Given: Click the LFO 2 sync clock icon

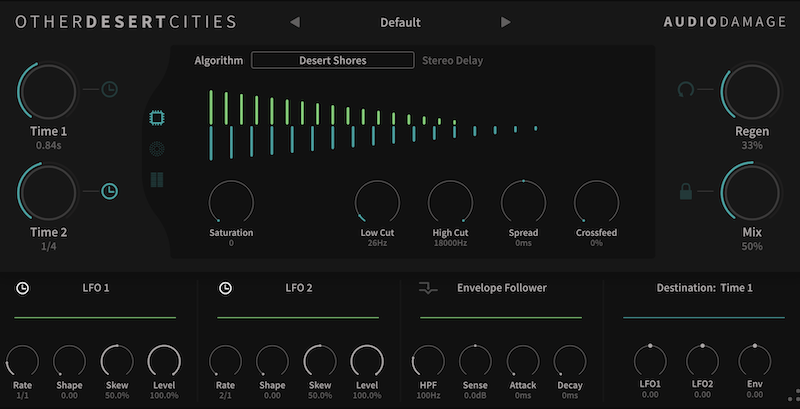Looking at the screenshot, I should (x=227, y=288).
